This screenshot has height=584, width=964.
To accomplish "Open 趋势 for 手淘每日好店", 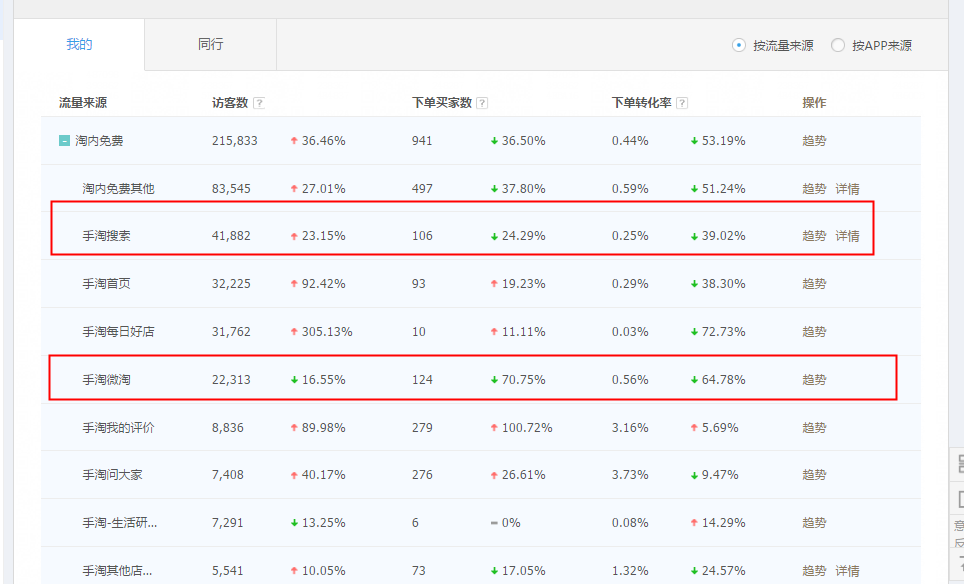I will [812, 330].
